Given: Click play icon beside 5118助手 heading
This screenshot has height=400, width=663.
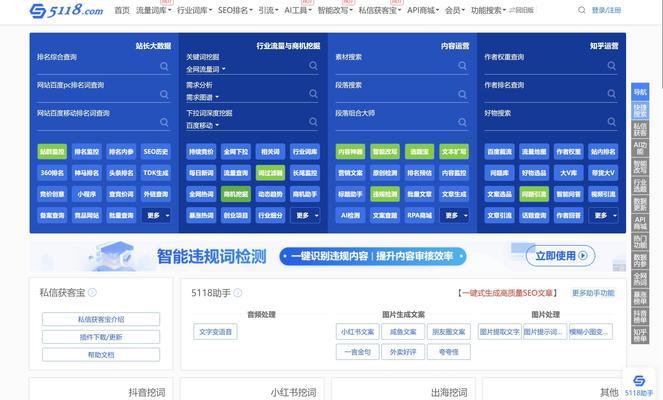Looking at the screenshot, I should pos(238,293).
